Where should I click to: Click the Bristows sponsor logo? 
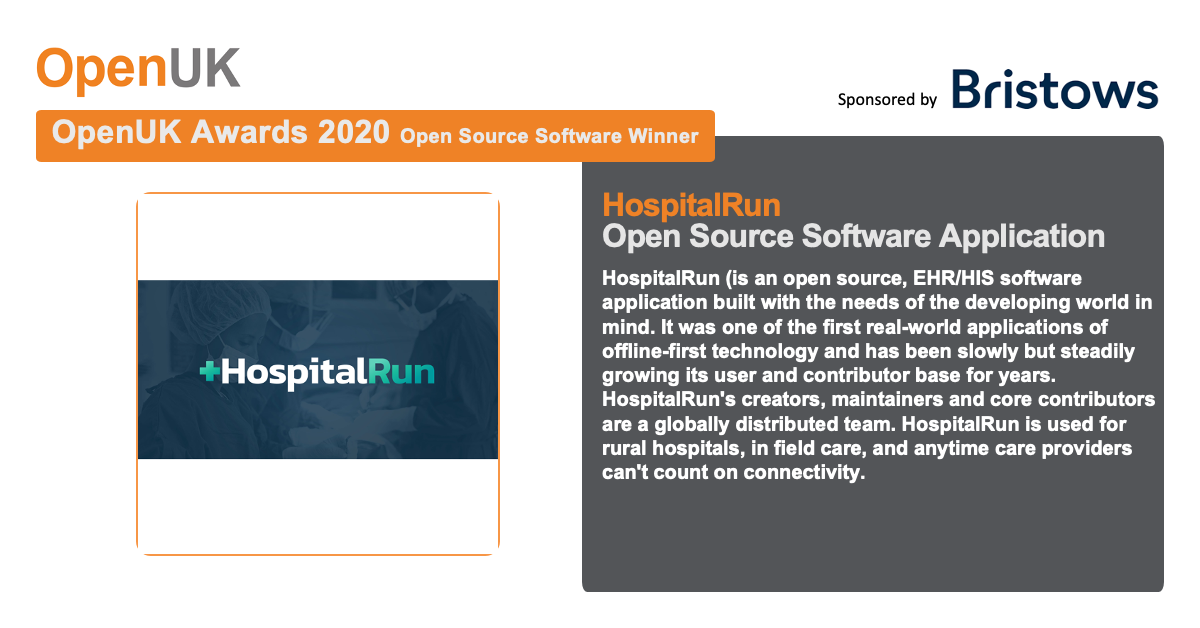click(x=1054, y=89)
